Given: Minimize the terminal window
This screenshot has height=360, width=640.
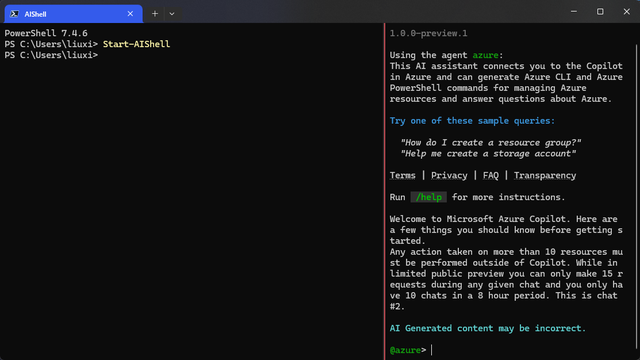Looking at the screenshot, I should pyautogui.click(x=574, y=11).
